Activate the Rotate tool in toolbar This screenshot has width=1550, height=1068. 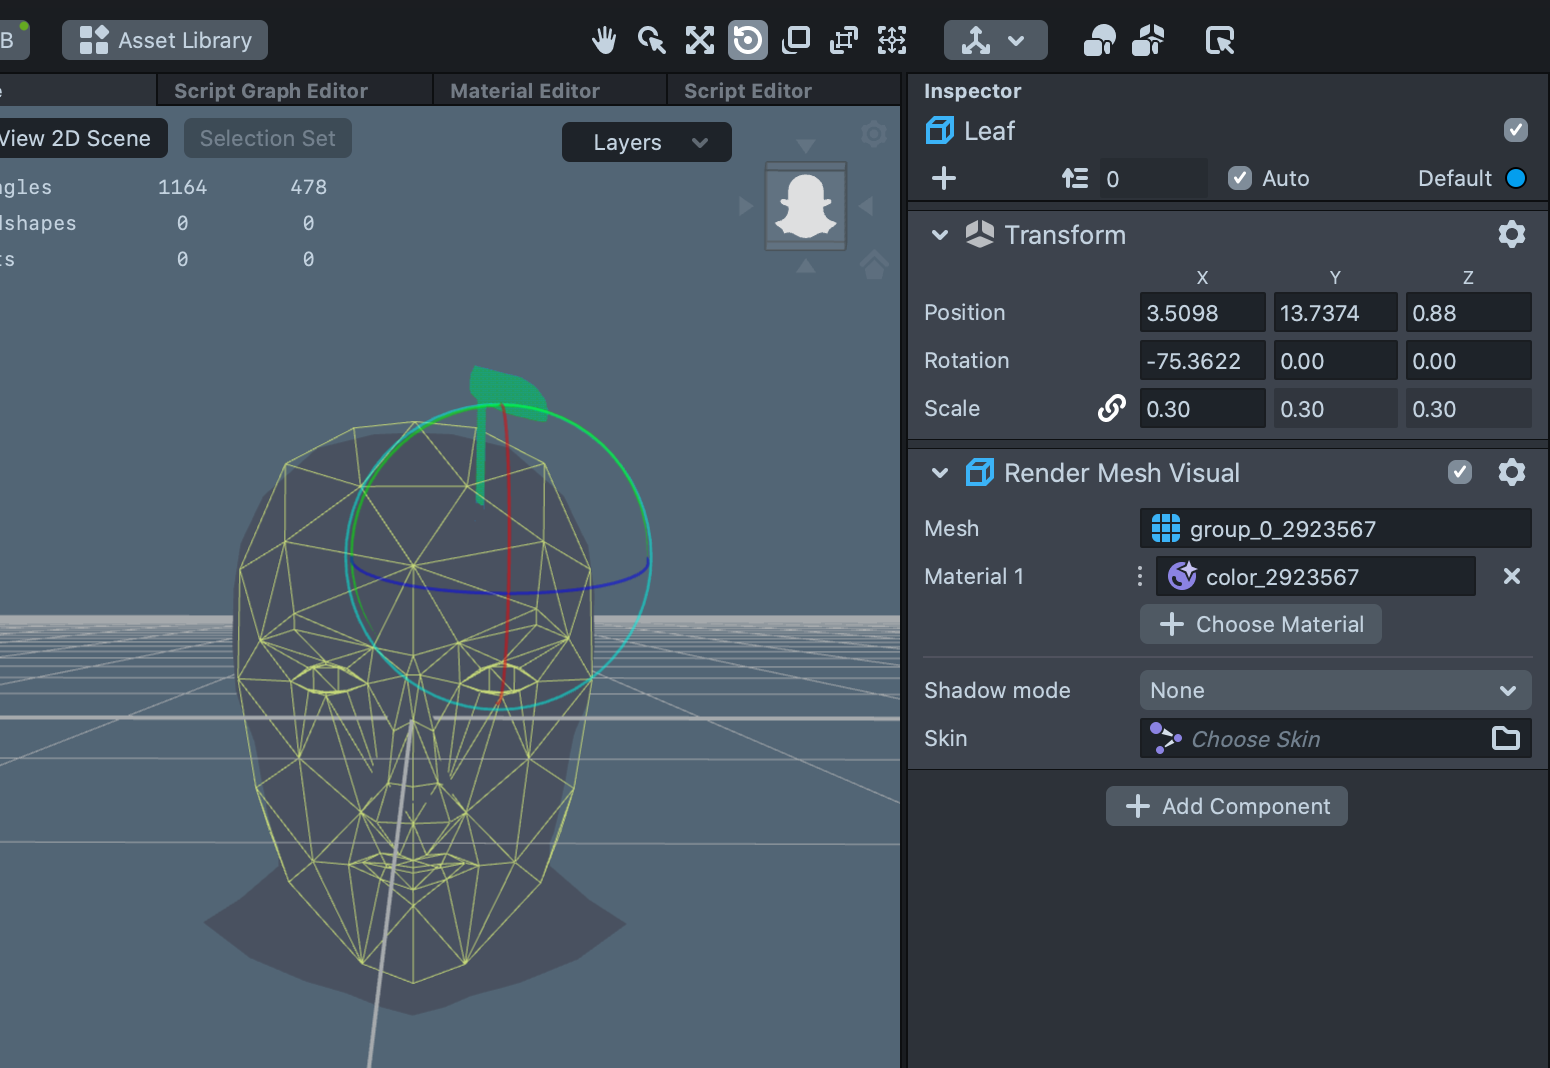747,41
